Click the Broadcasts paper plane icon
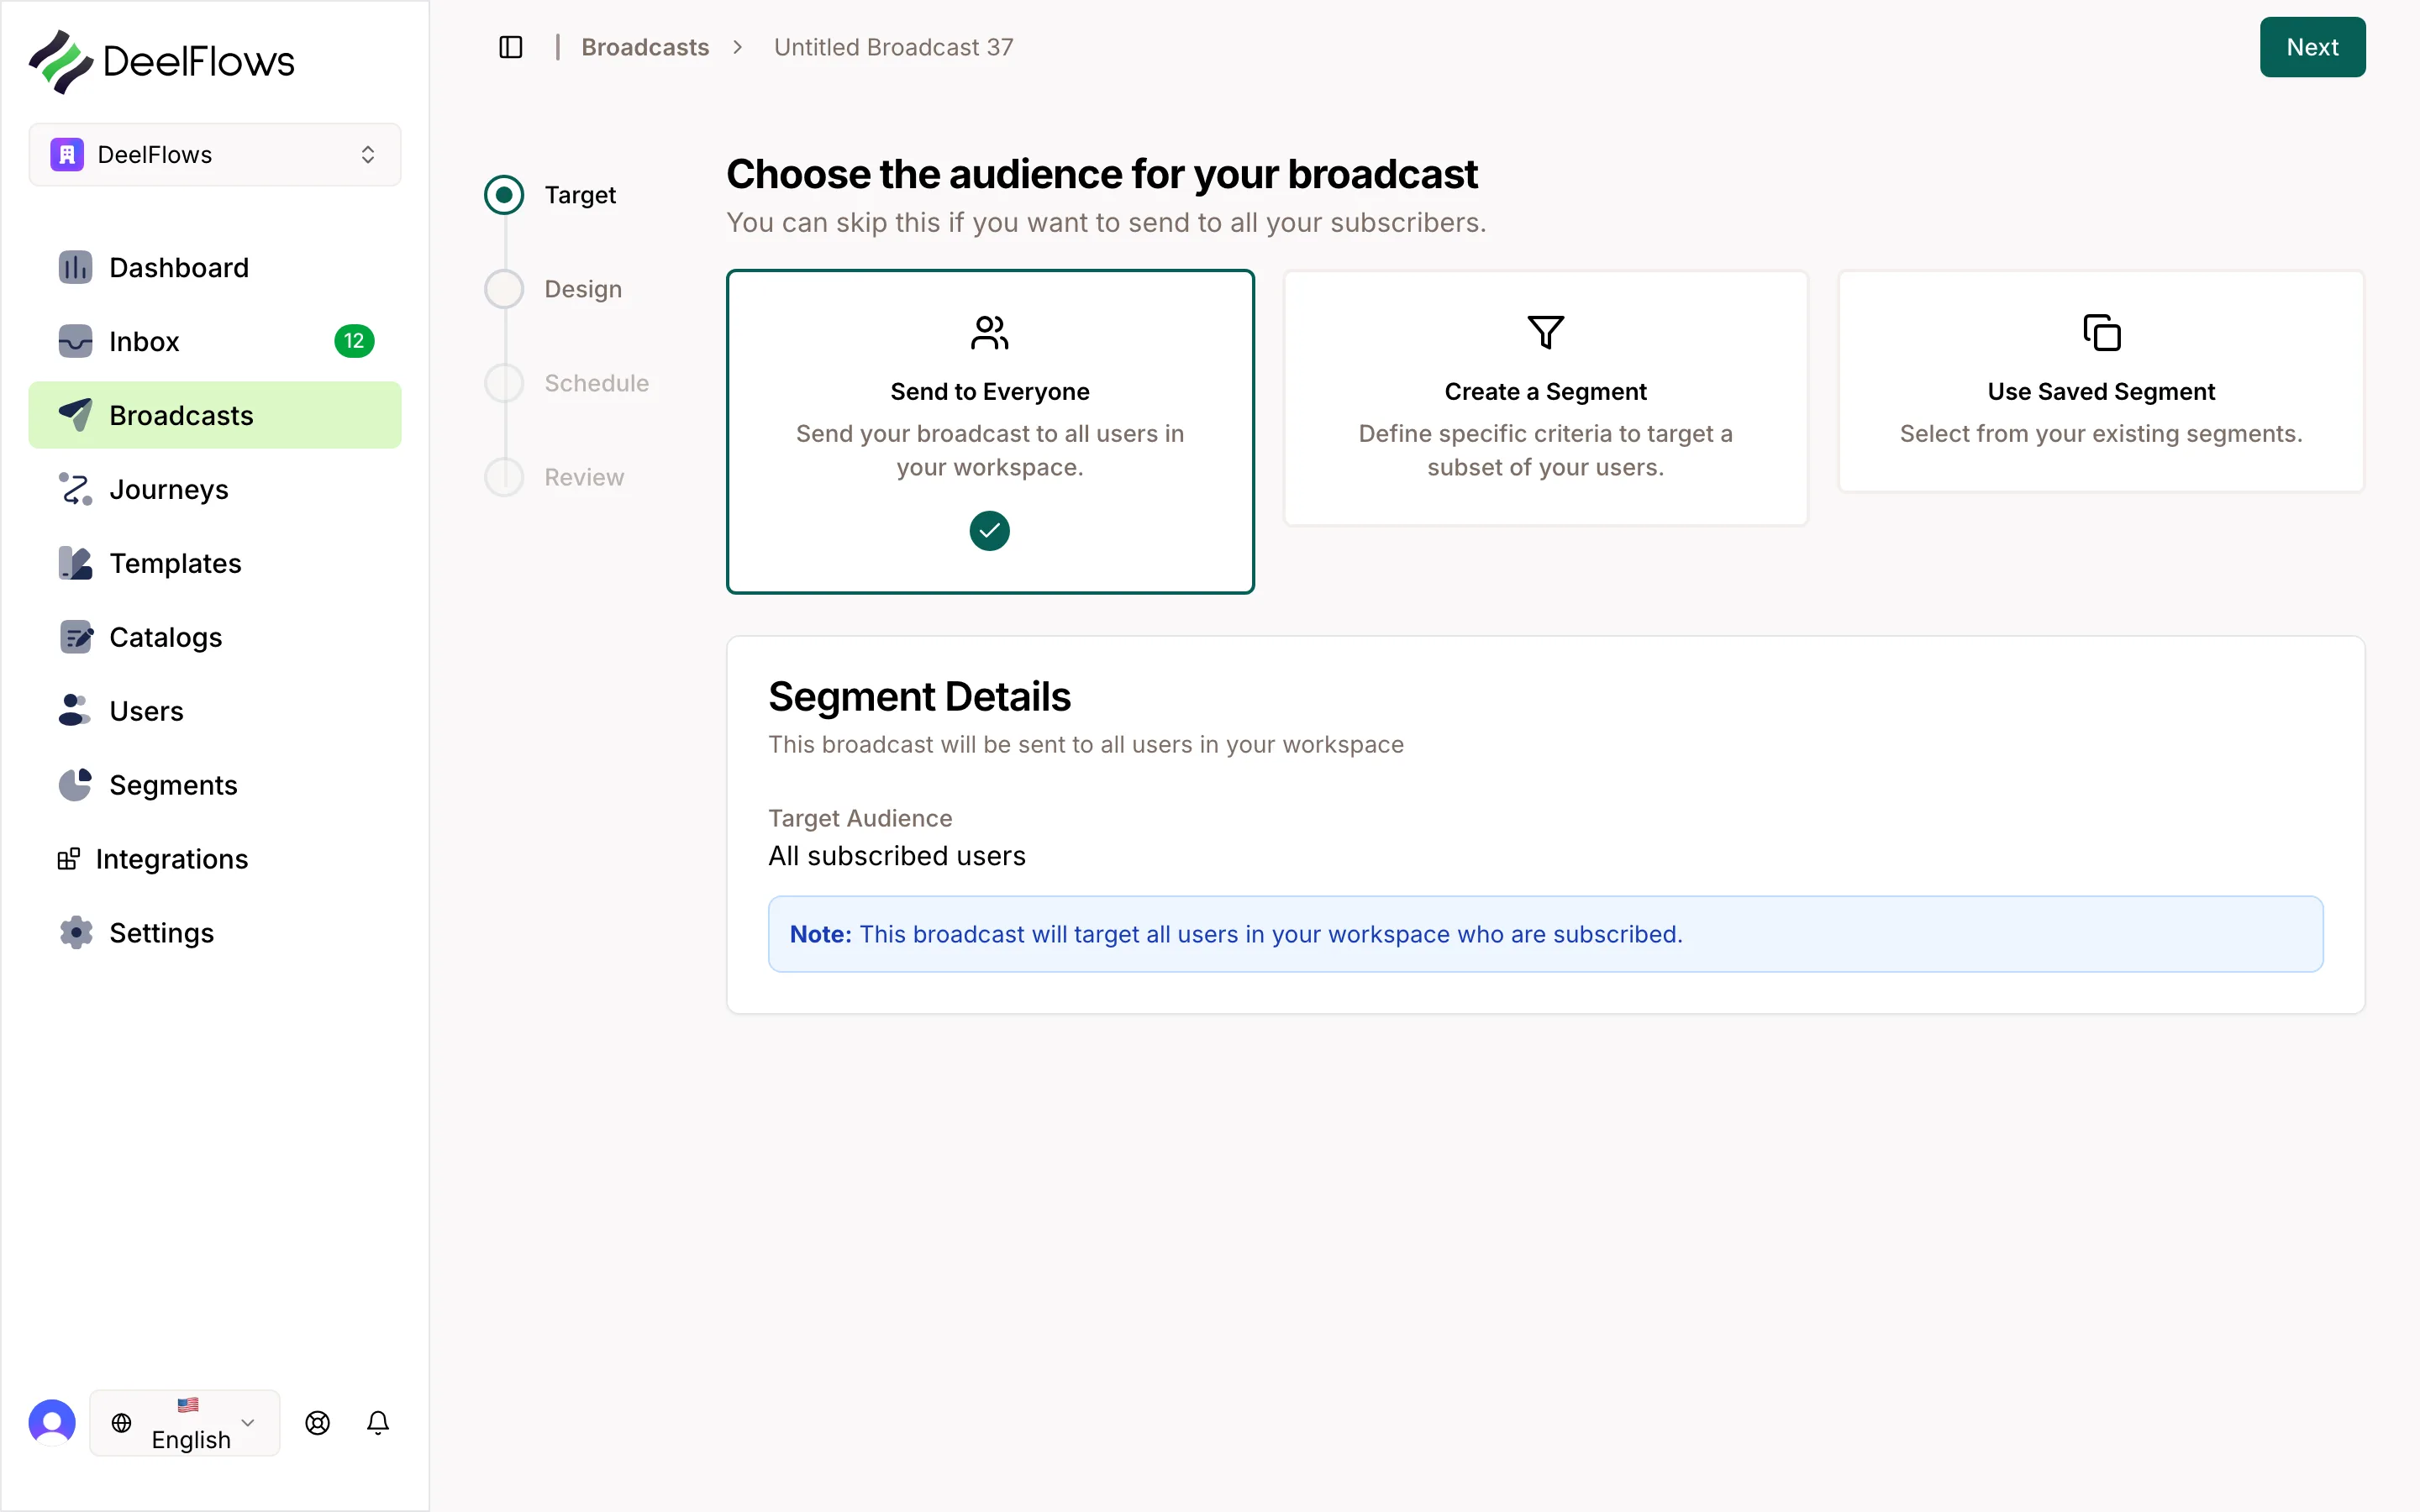The height and width of the screenshot is (1512, 2420). tap(75, 415)
